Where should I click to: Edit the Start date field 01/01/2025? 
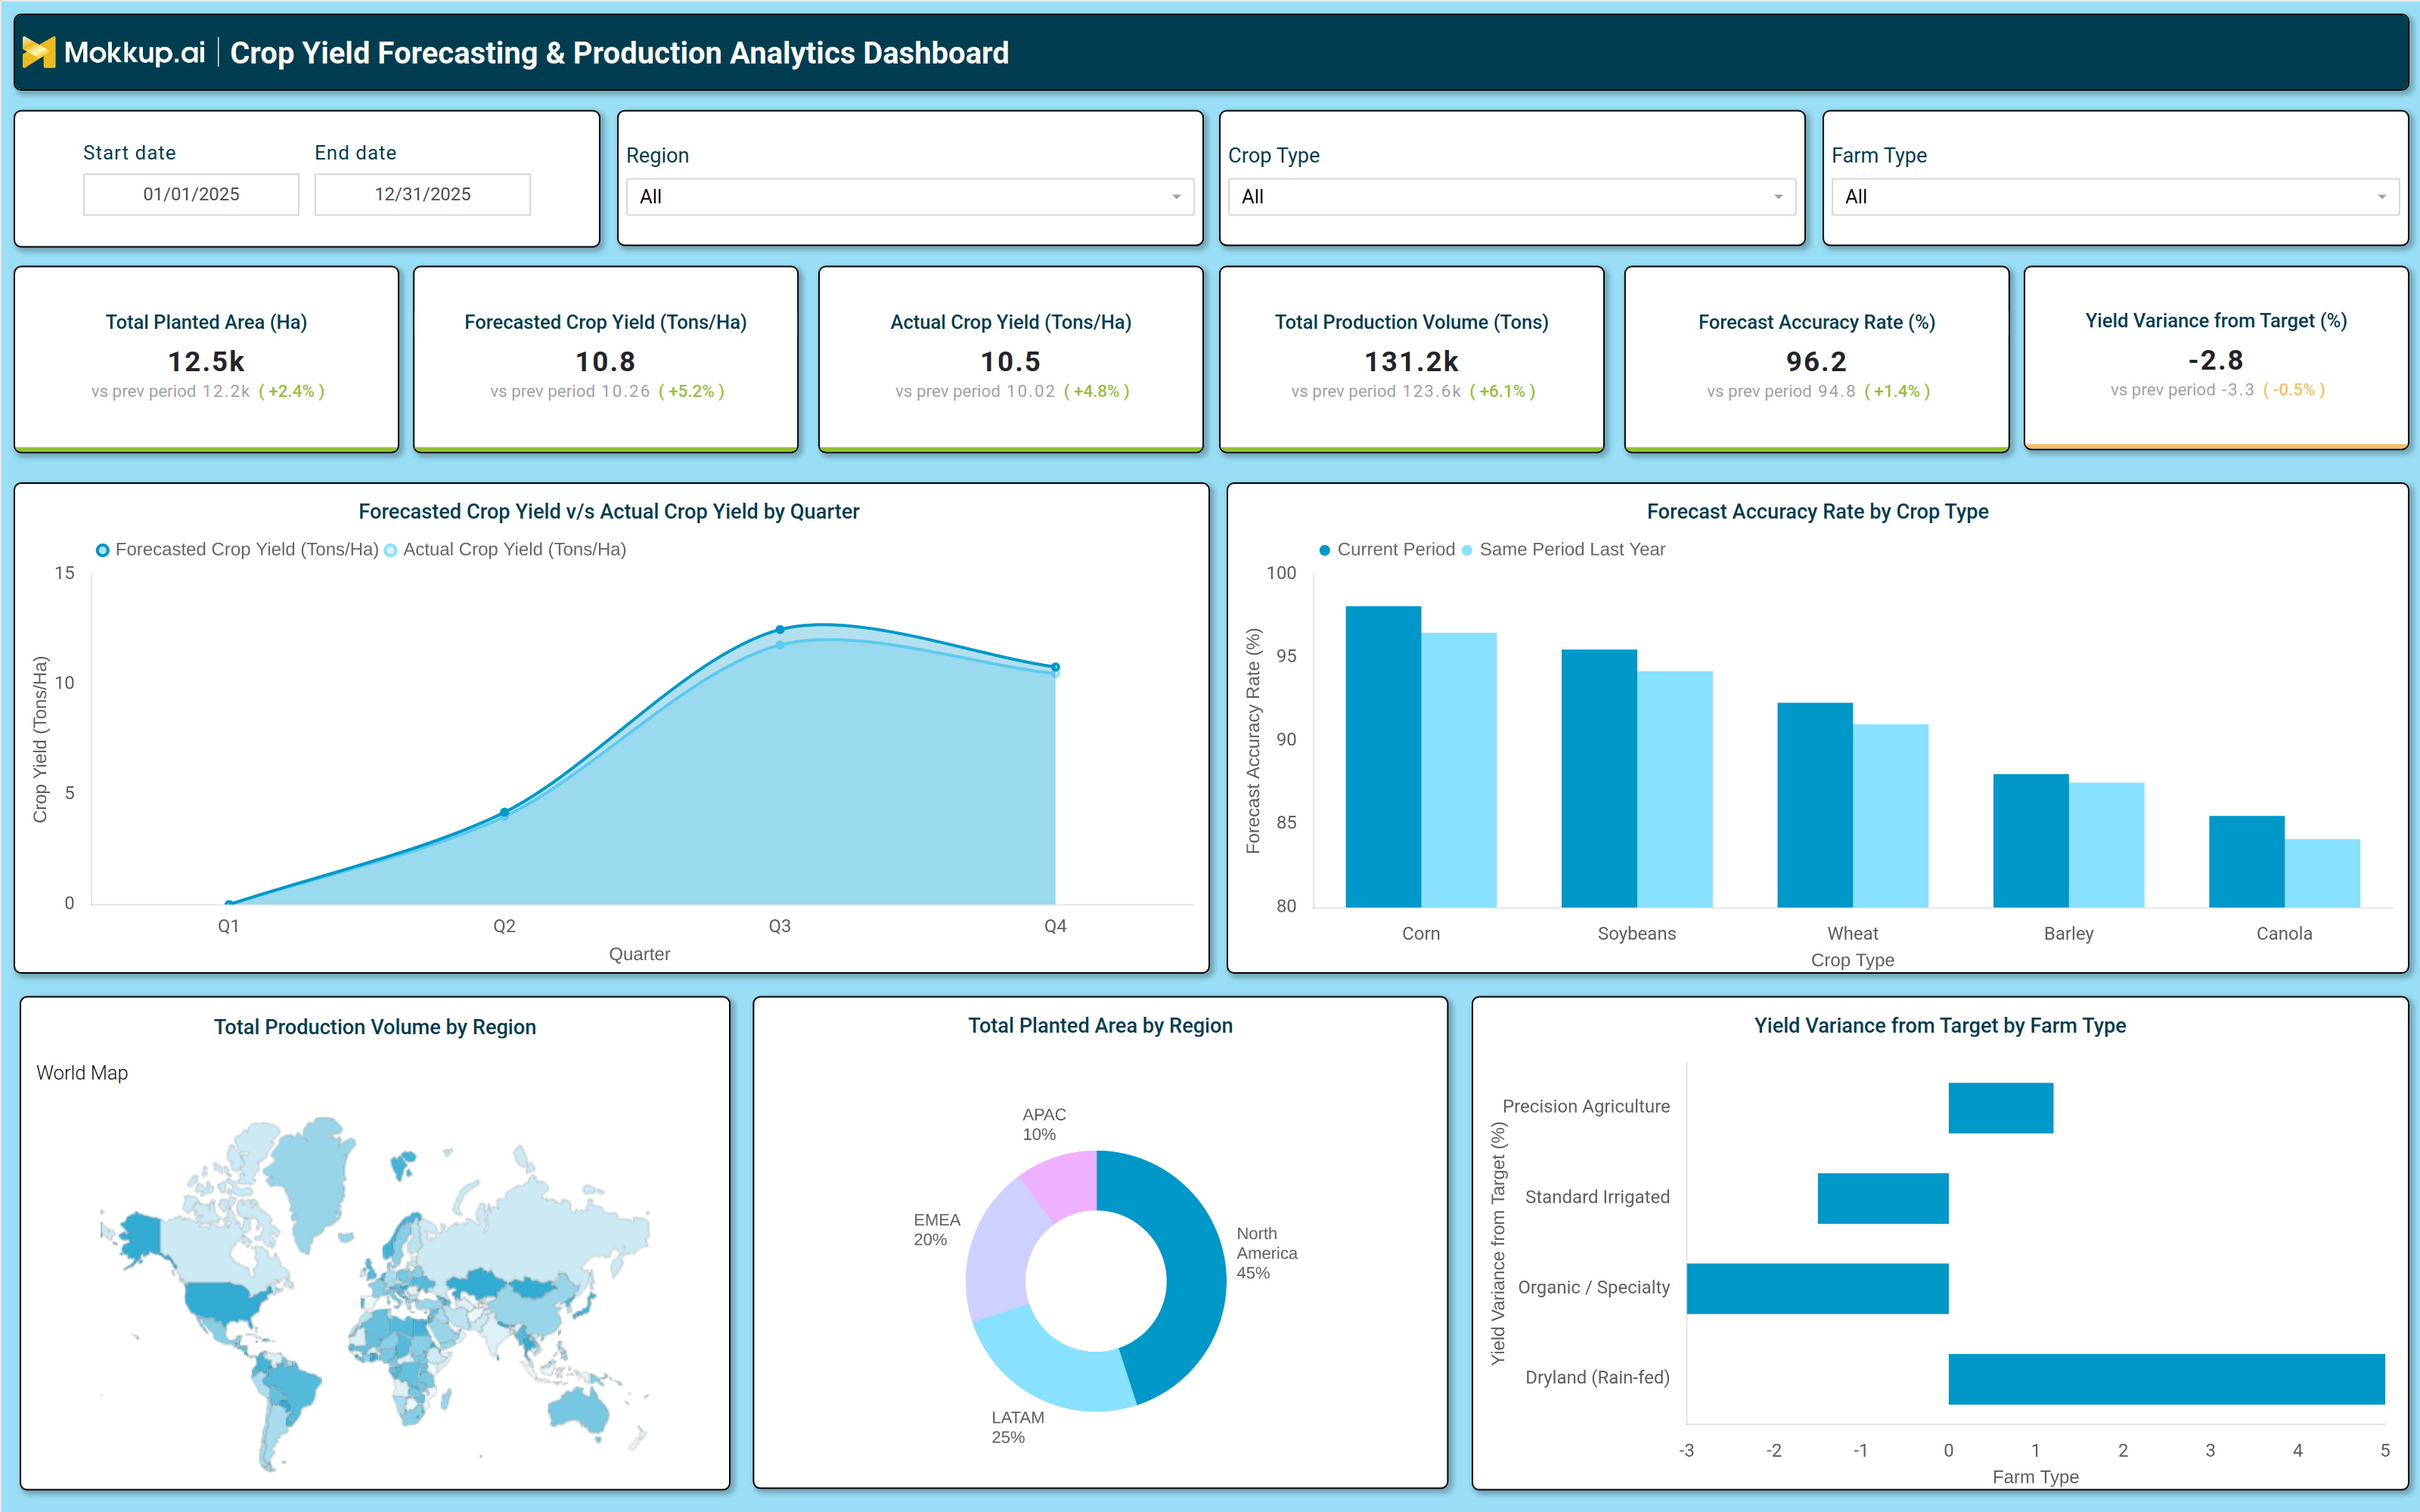pos(191,194)
